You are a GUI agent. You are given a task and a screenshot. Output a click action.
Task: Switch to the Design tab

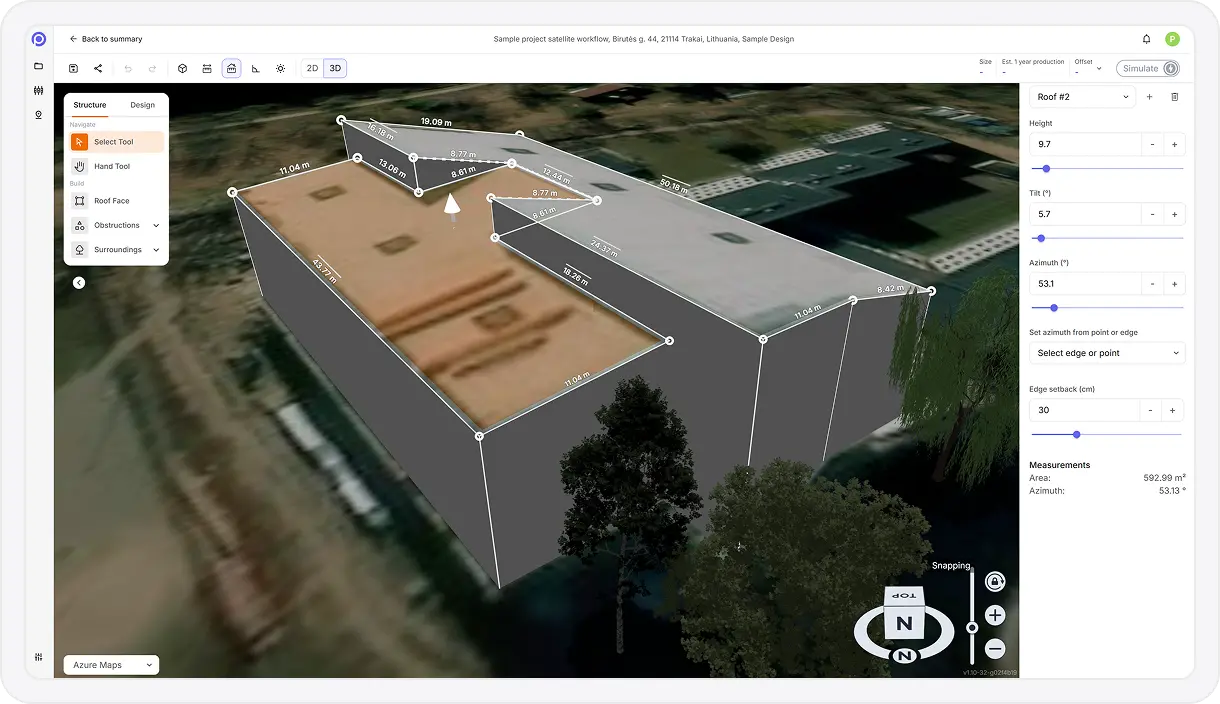(x=143, y=105)
